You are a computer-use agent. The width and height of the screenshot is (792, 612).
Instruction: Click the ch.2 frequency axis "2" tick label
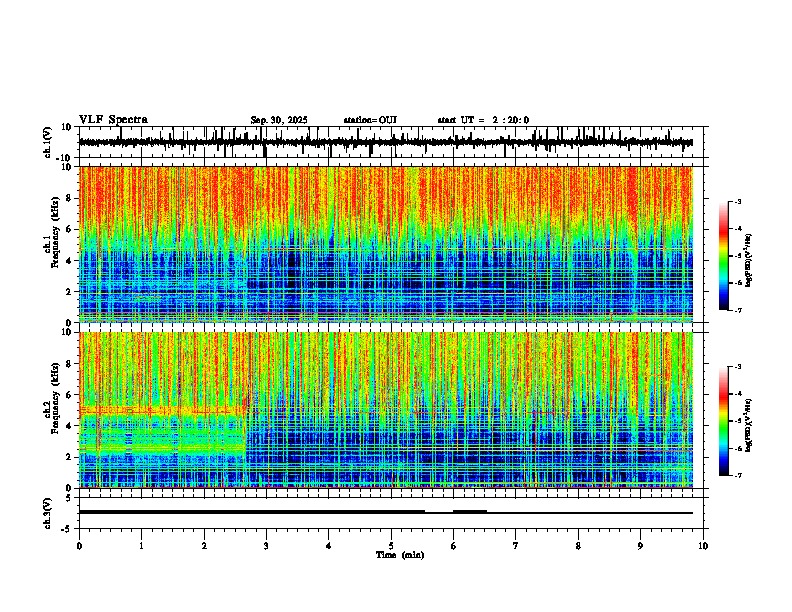pyautogui.click(x=69, y=457)
